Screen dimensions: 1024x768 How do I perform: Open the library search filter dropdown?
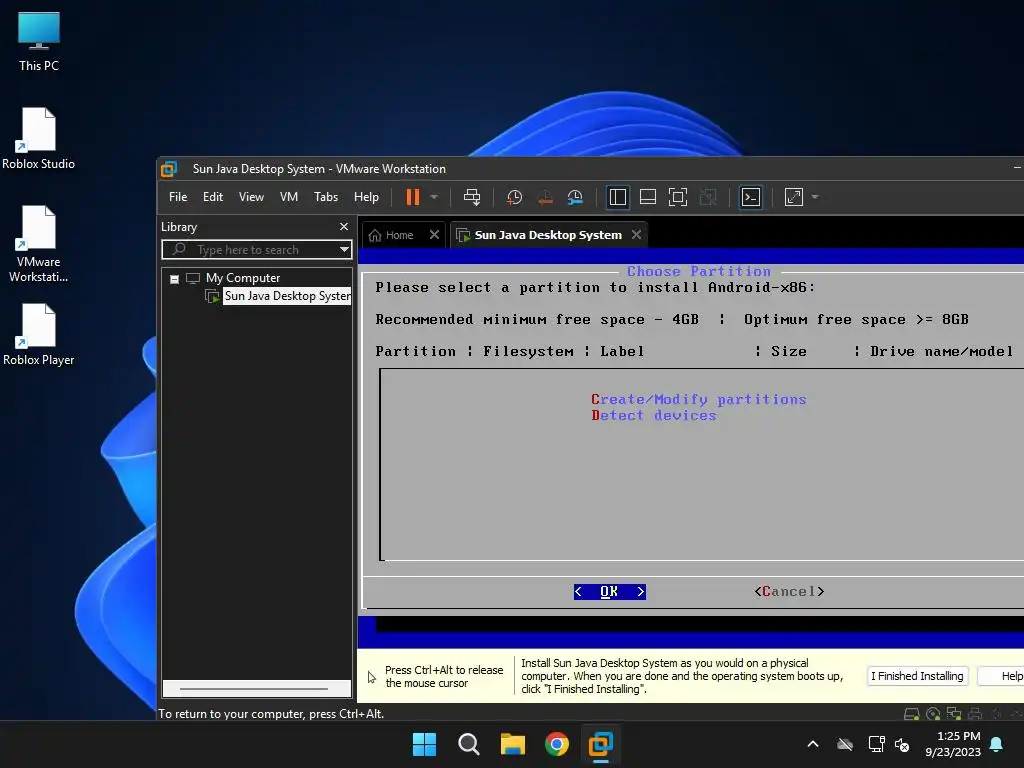tap(344, 249)
